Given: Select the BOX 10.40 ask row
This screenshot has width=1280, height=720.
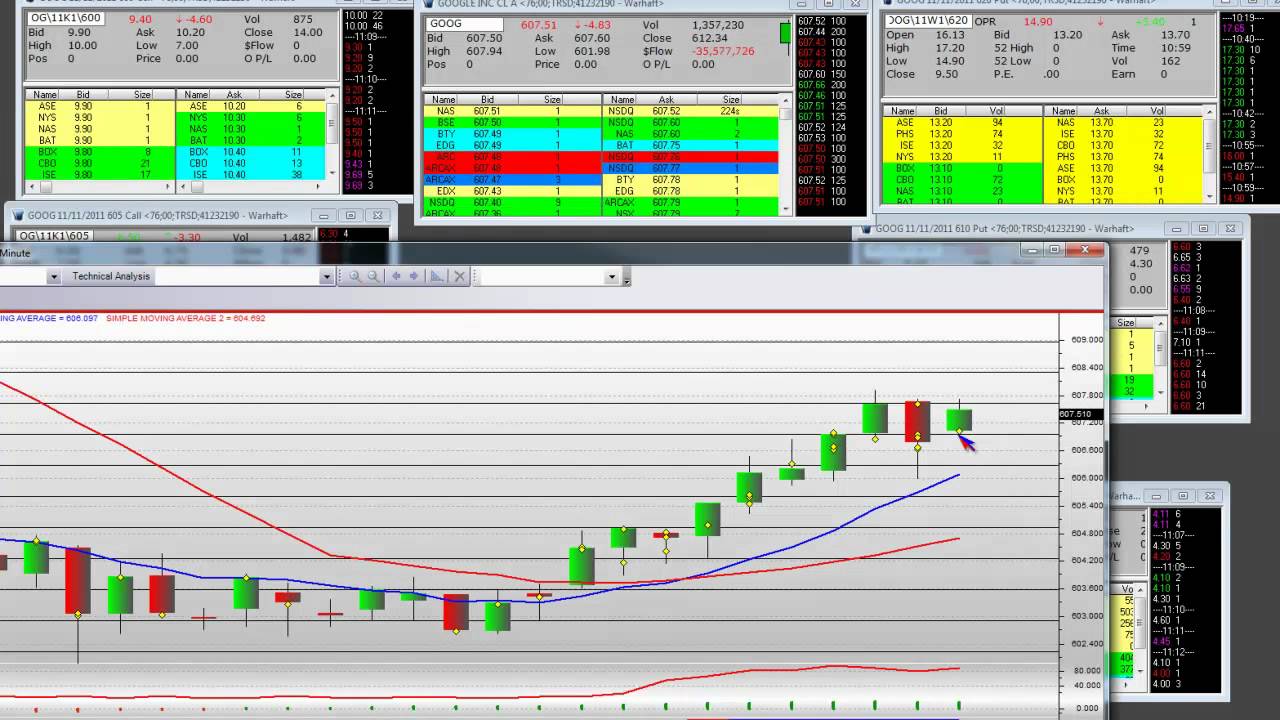Looking at the screenshot, I should click(251, 152).
